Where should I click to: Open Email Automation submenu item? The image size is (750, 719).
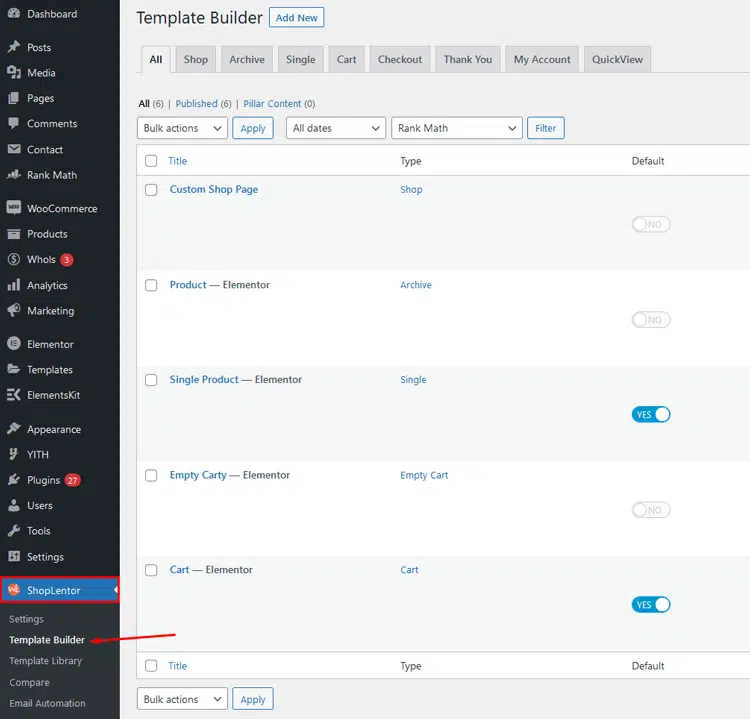47,703
